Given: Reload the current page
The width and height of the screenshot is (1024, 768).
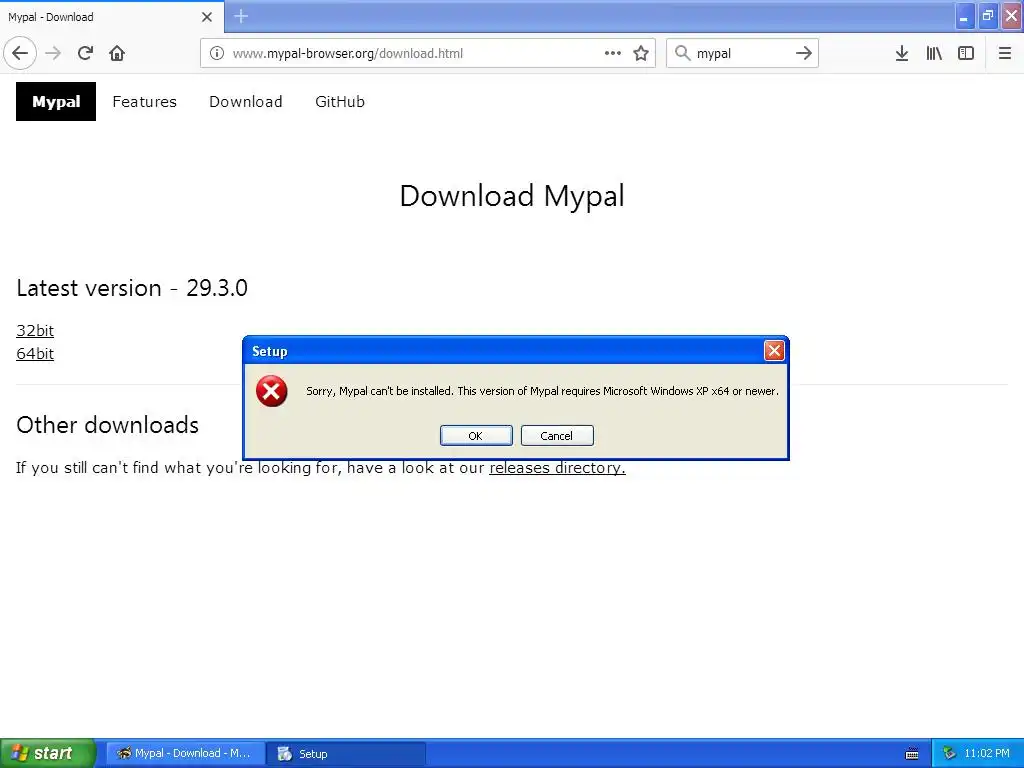Looking at the screenshot, I should (x=85, y=53).
